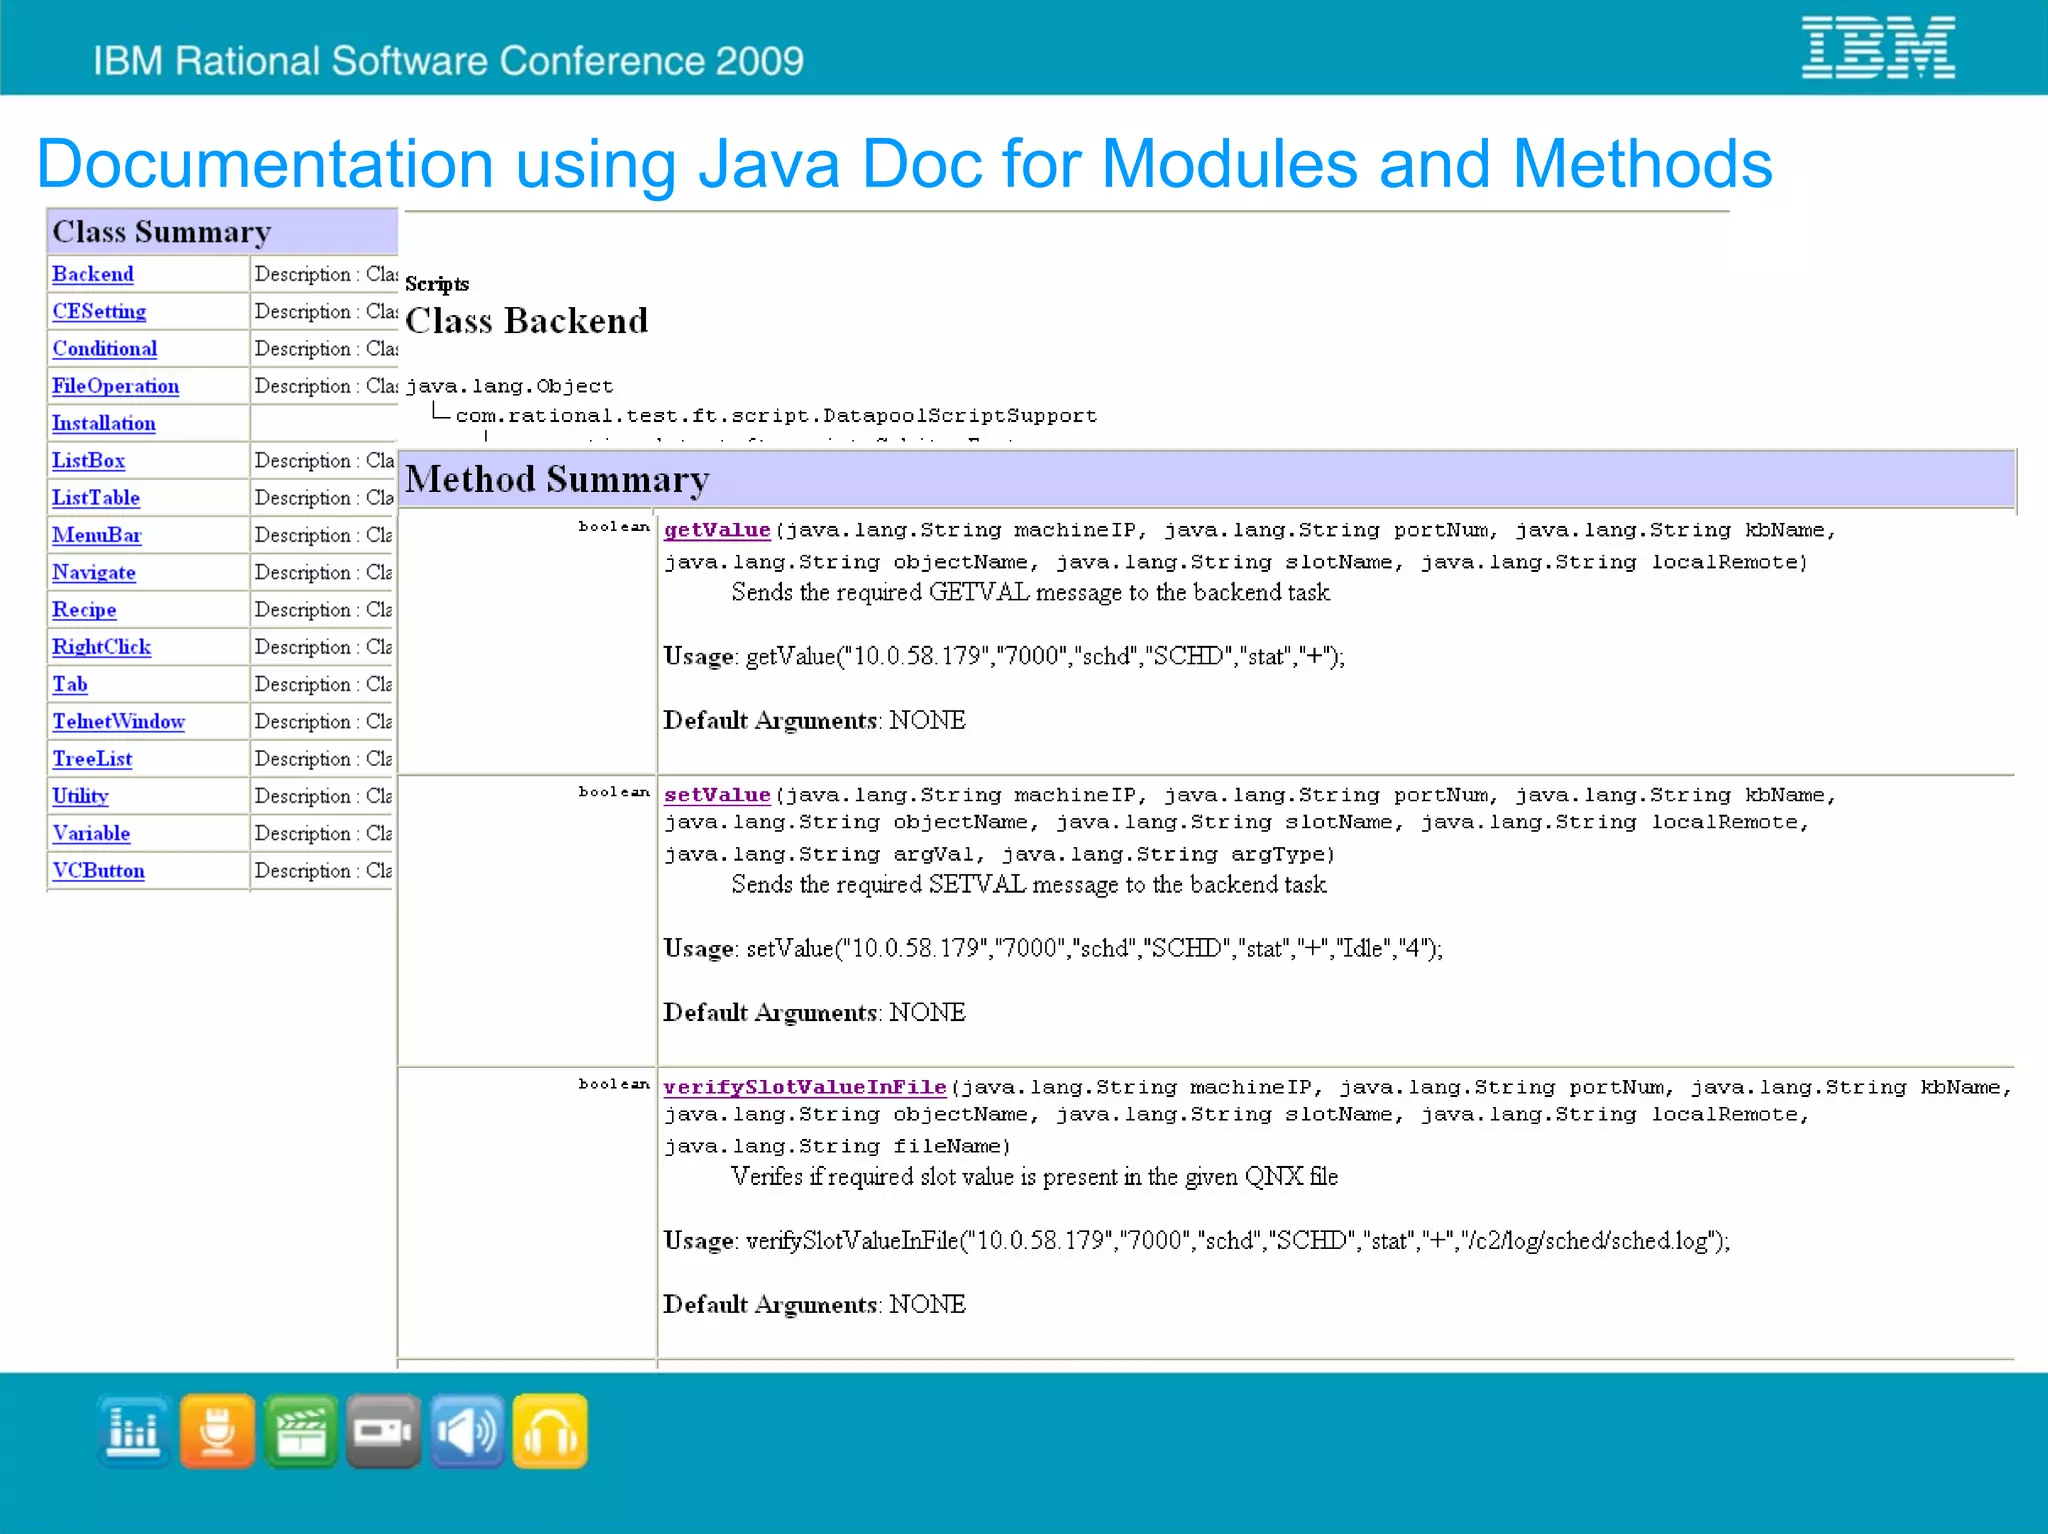Click the slide title 'Documentation using Java Doc'
Image resolution: width=2048 pixels, height=1534 pixels.
(904, 164)
